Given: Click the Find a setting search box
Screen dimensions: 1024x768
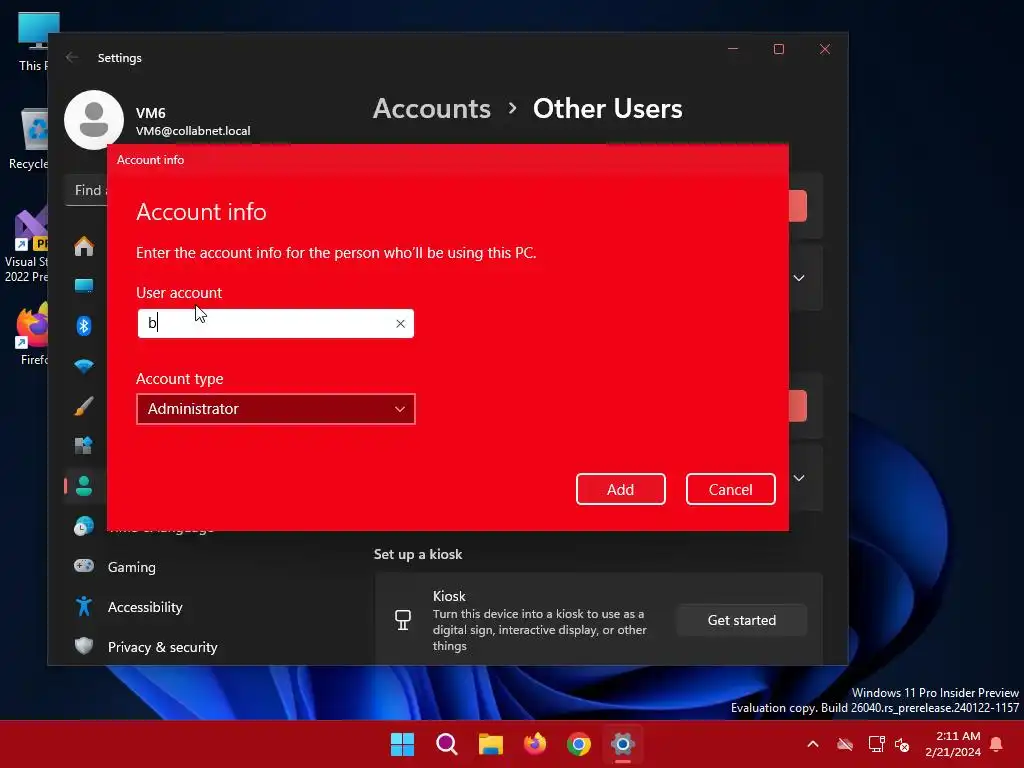Looking at the screenshot, I should coord(87,190).
